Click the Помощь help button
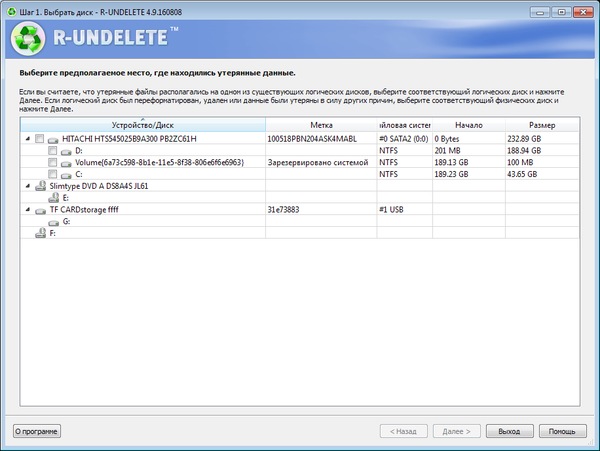 click(563, 431)
